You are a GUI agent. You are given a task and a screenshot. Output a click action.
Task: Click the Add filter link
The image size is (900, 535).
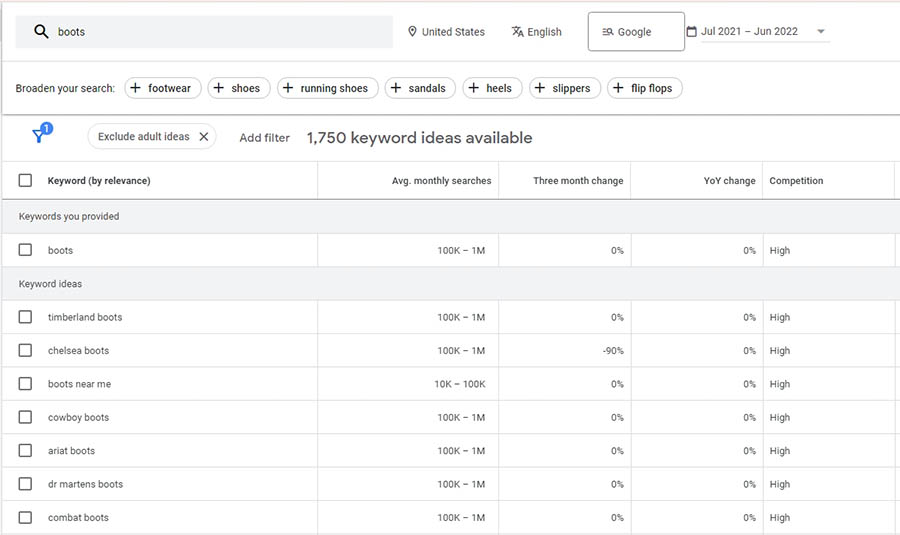click(264, 138)
